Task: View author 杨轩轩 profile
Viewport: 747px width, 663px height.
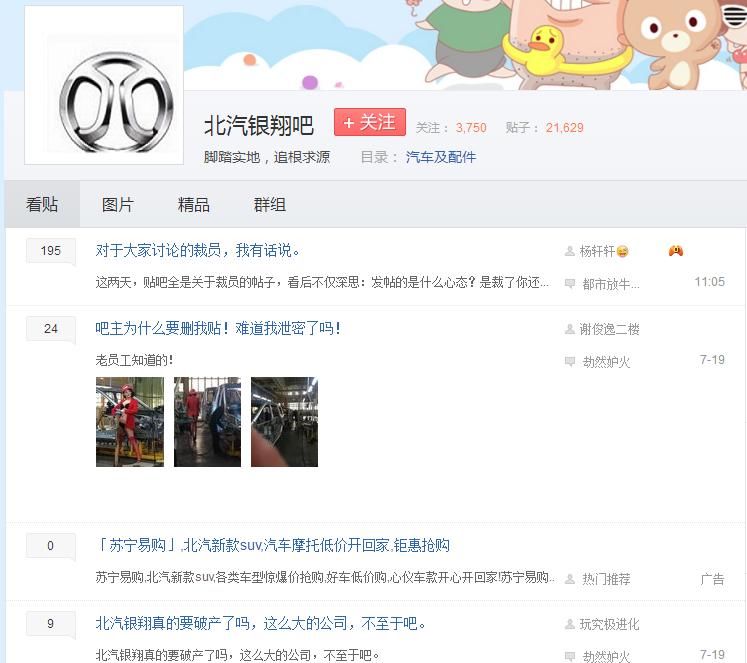Action: click(597, 251)
